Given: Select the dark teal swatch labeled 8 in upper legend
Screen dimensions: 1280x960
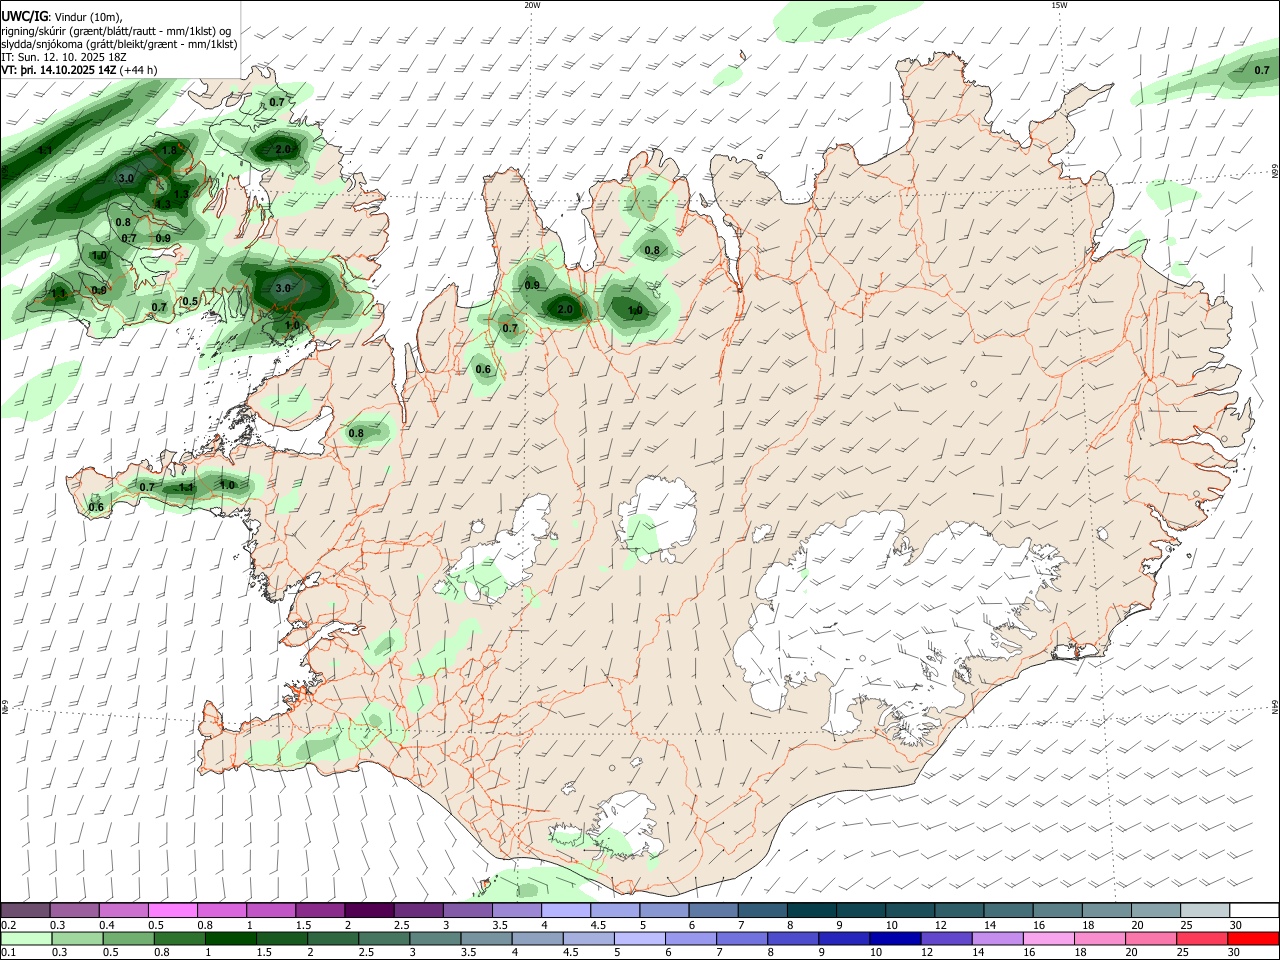Looking at the screenshot, I should click(810, 910).
